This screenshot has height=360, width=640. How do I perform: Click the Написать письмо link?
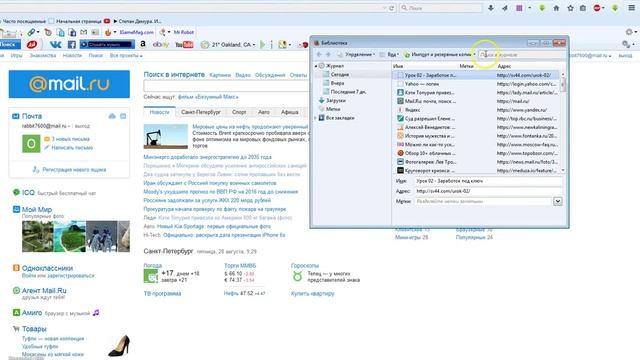click(72, 147)
